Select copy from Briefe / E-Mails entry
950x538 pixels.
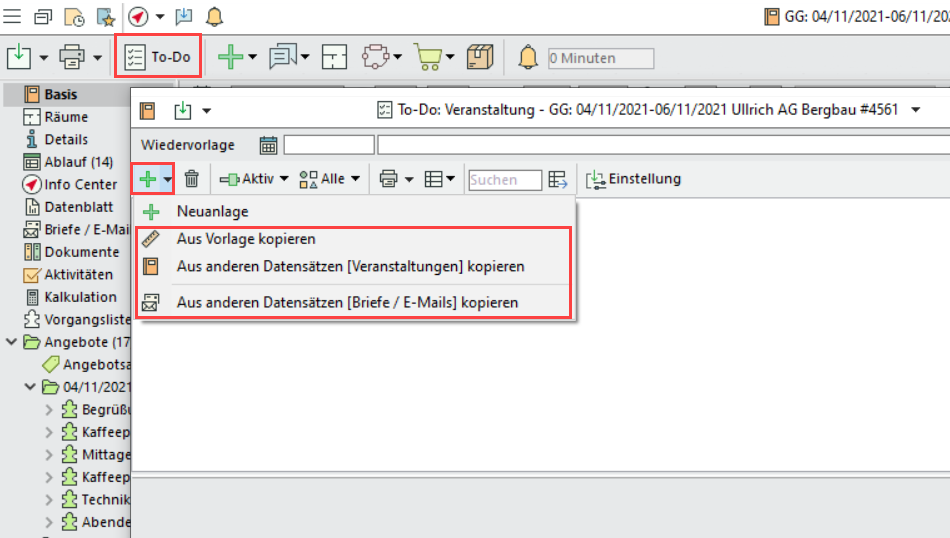pyautogui.click(x=347, y=301)
